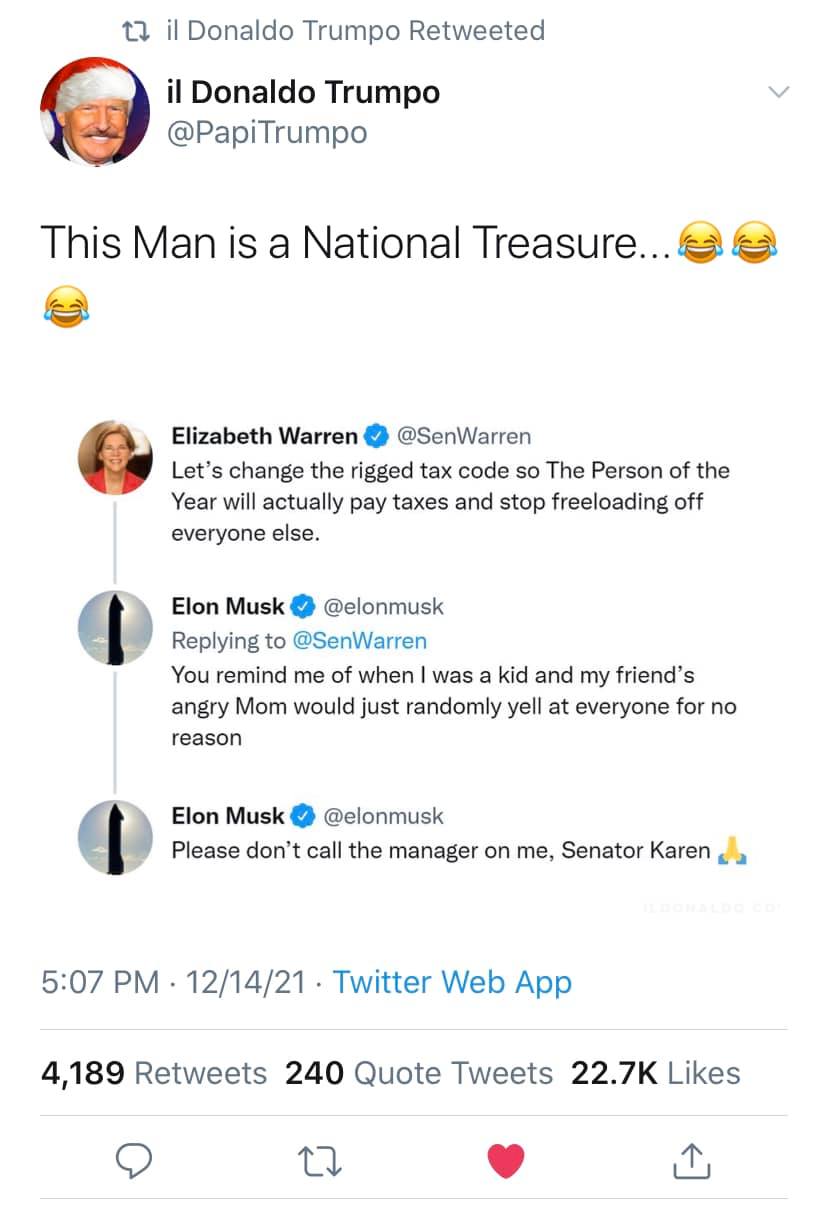The image size is (828, 1210).
Task: Click the Twitter Web App link
Action: pyautogui.click(x=451, y=981)
